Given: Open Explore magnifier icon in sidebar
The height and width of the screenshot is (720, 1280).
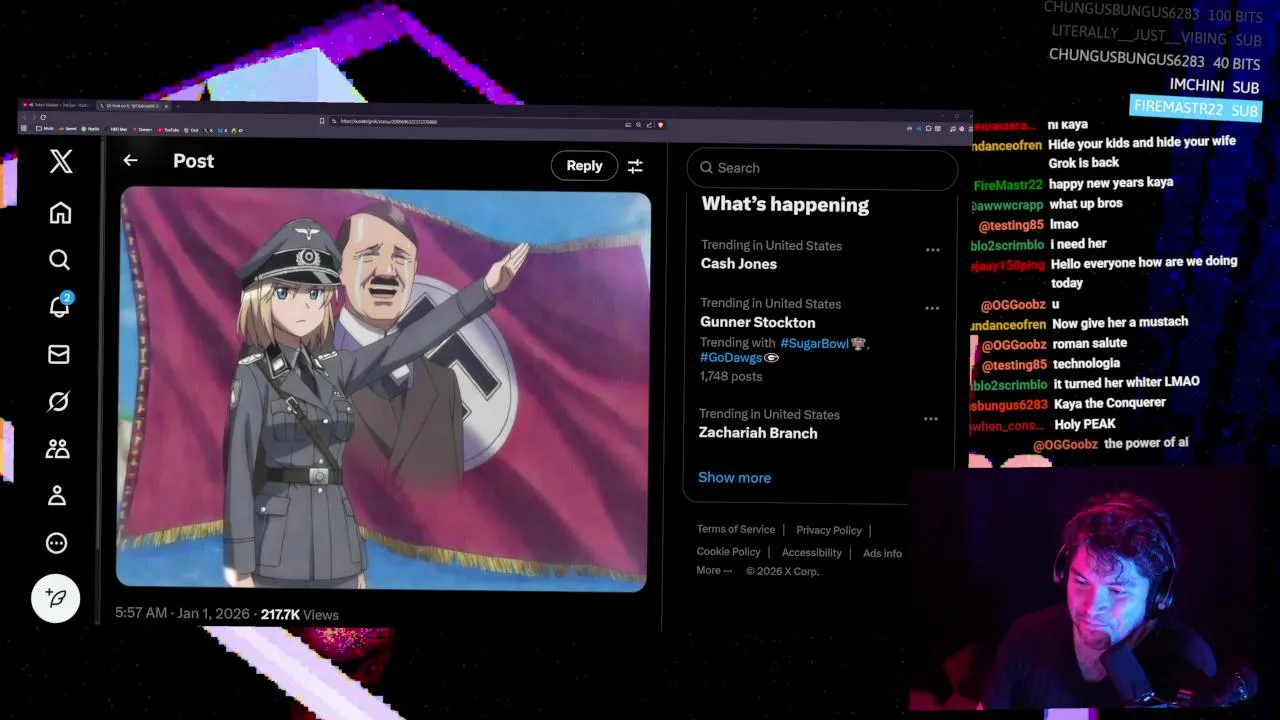Looking at the screenshot, I should [x=59, y=260].
